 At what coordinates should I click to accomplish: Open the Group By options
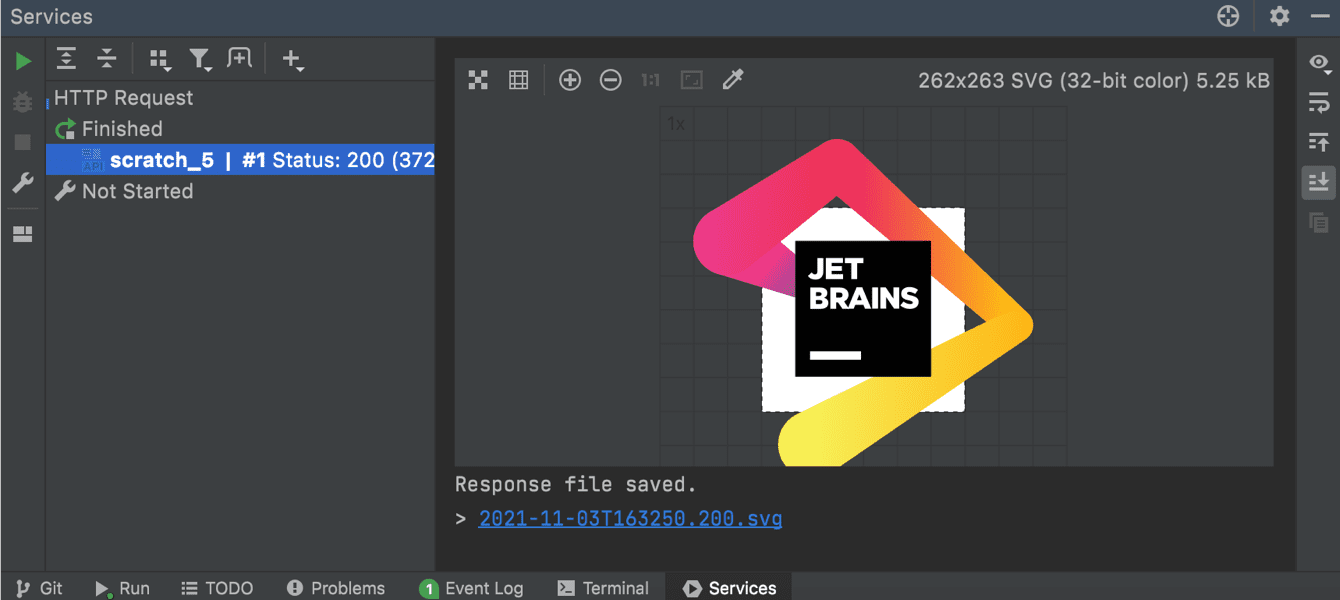(160, 60)
